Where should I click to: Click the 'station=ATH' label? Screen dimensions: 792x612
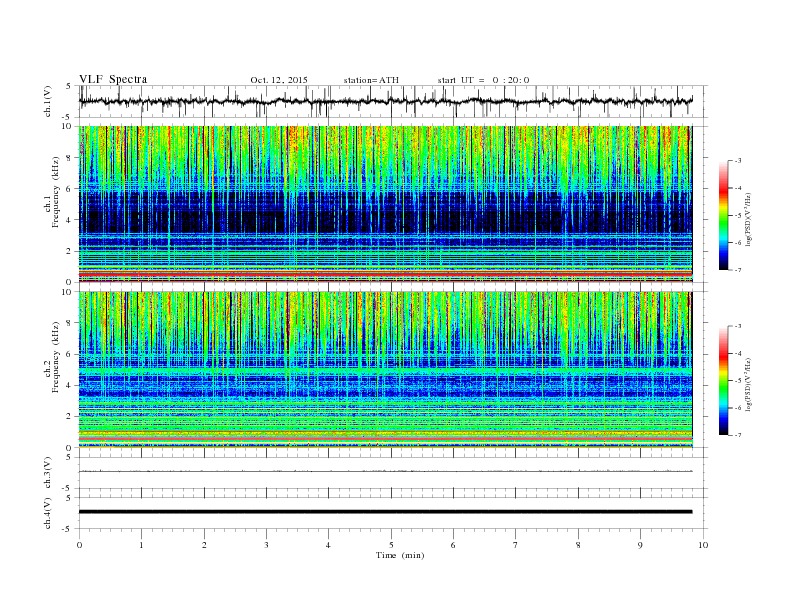point(371,80)
